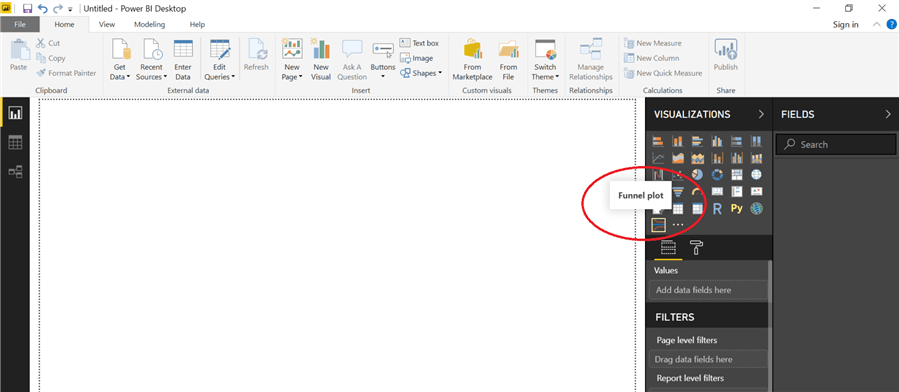The height and width of the screenshot is (392, 899).
Task: Open the Switch Theme dropdown
Action: point(545,59)
